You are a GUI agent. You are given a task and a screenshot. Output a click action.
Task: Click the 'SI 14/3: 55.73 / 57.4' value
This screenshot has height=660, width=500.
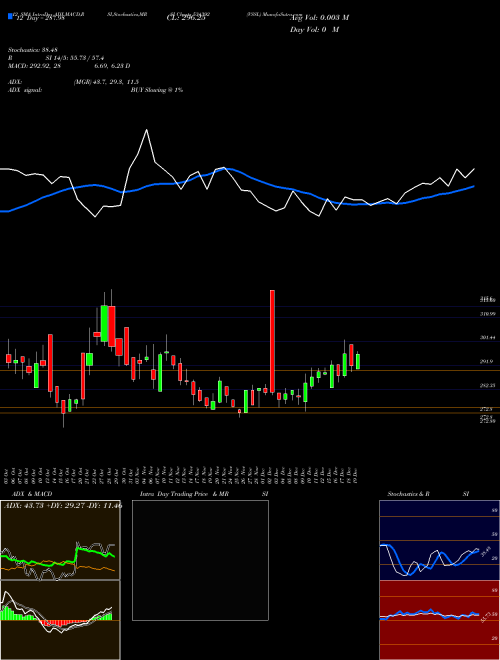(75, 58)
